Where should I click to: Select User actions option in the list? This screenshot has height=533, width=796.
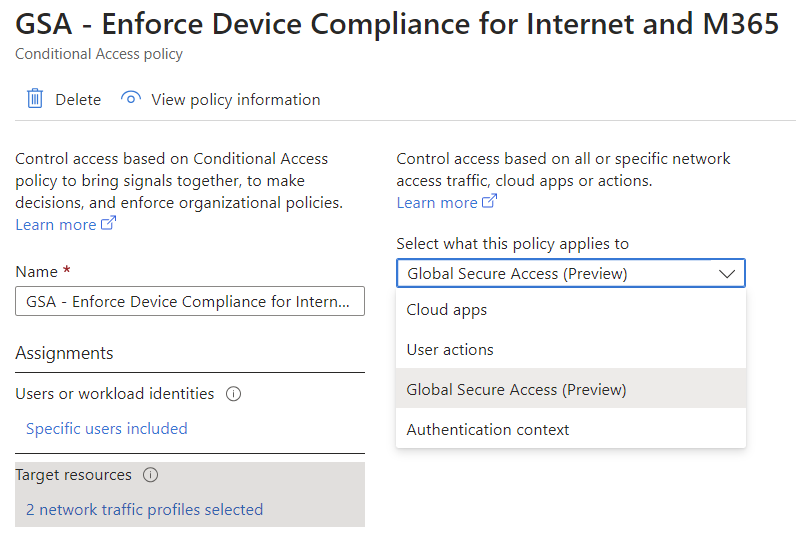(x=450, y=350)
